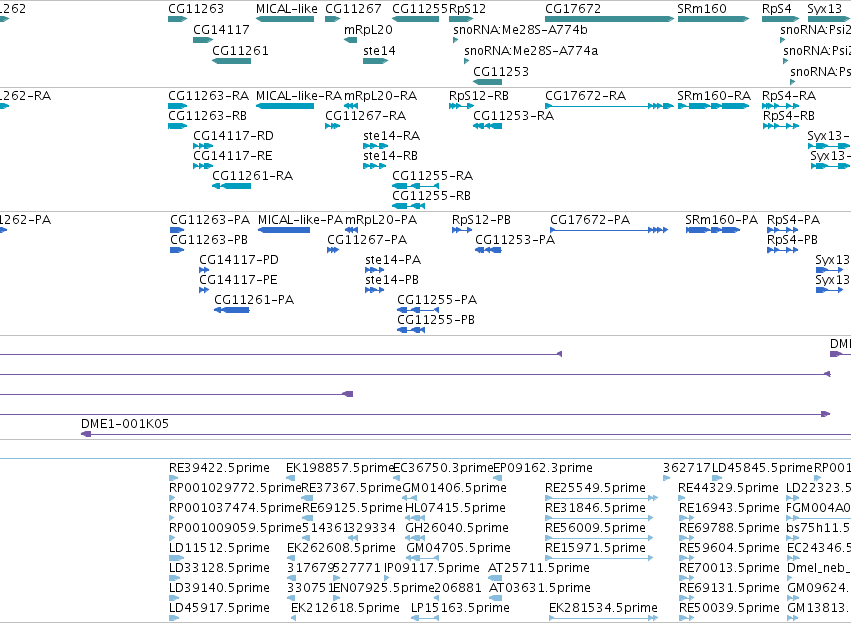Open the CG17672-RA transcript
This screenshot has width=851, height=623.
tap(609, 106)
